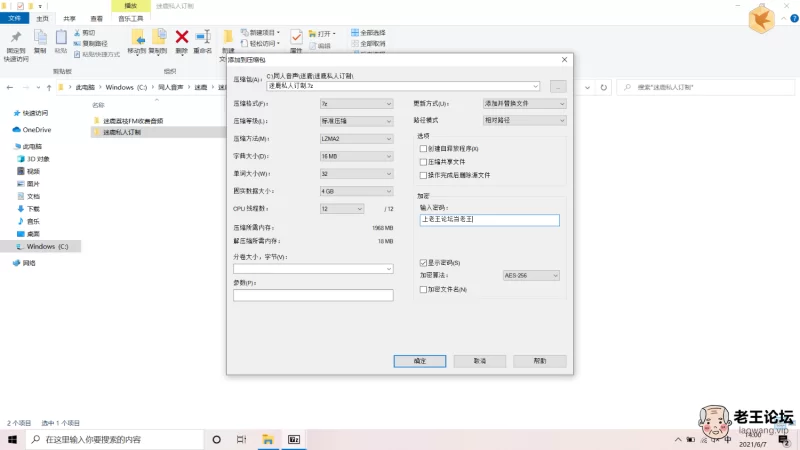Click the Cancel dialog button

coord(480,361)
